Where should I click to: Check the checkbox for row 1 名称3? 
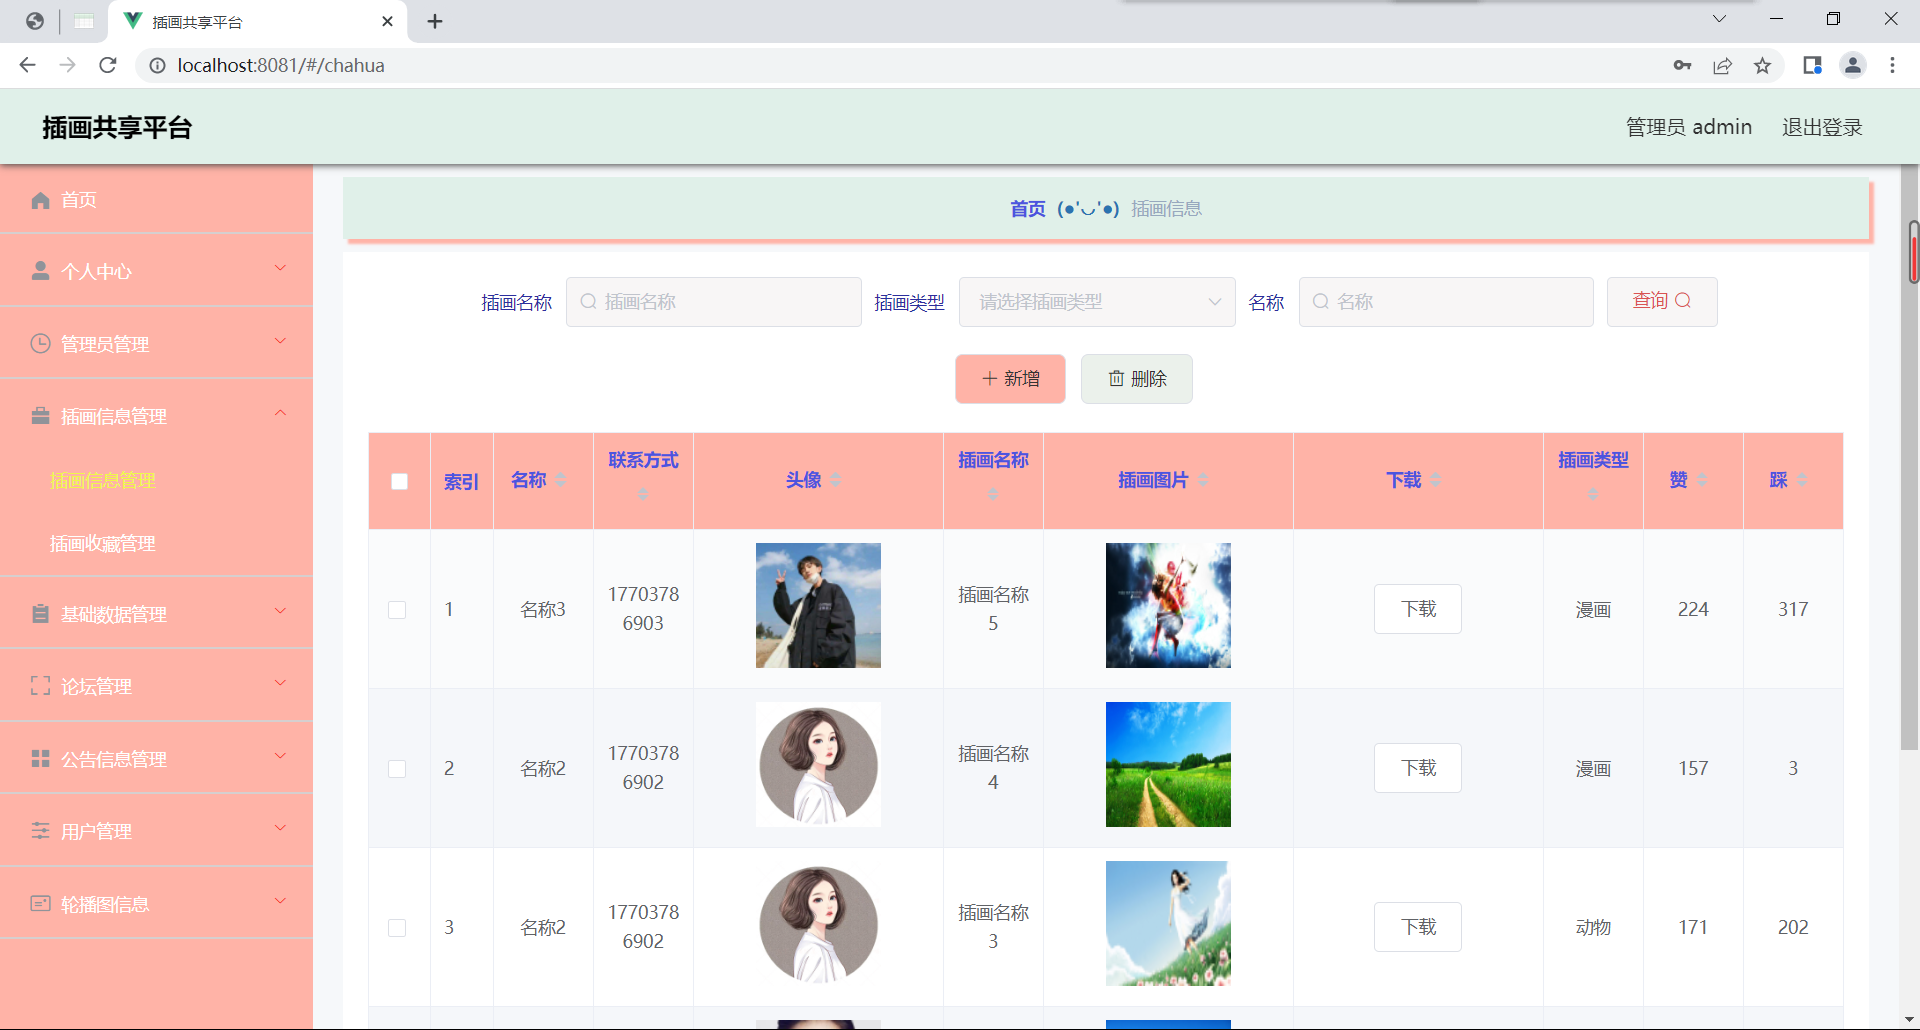[x=397, y=610]
